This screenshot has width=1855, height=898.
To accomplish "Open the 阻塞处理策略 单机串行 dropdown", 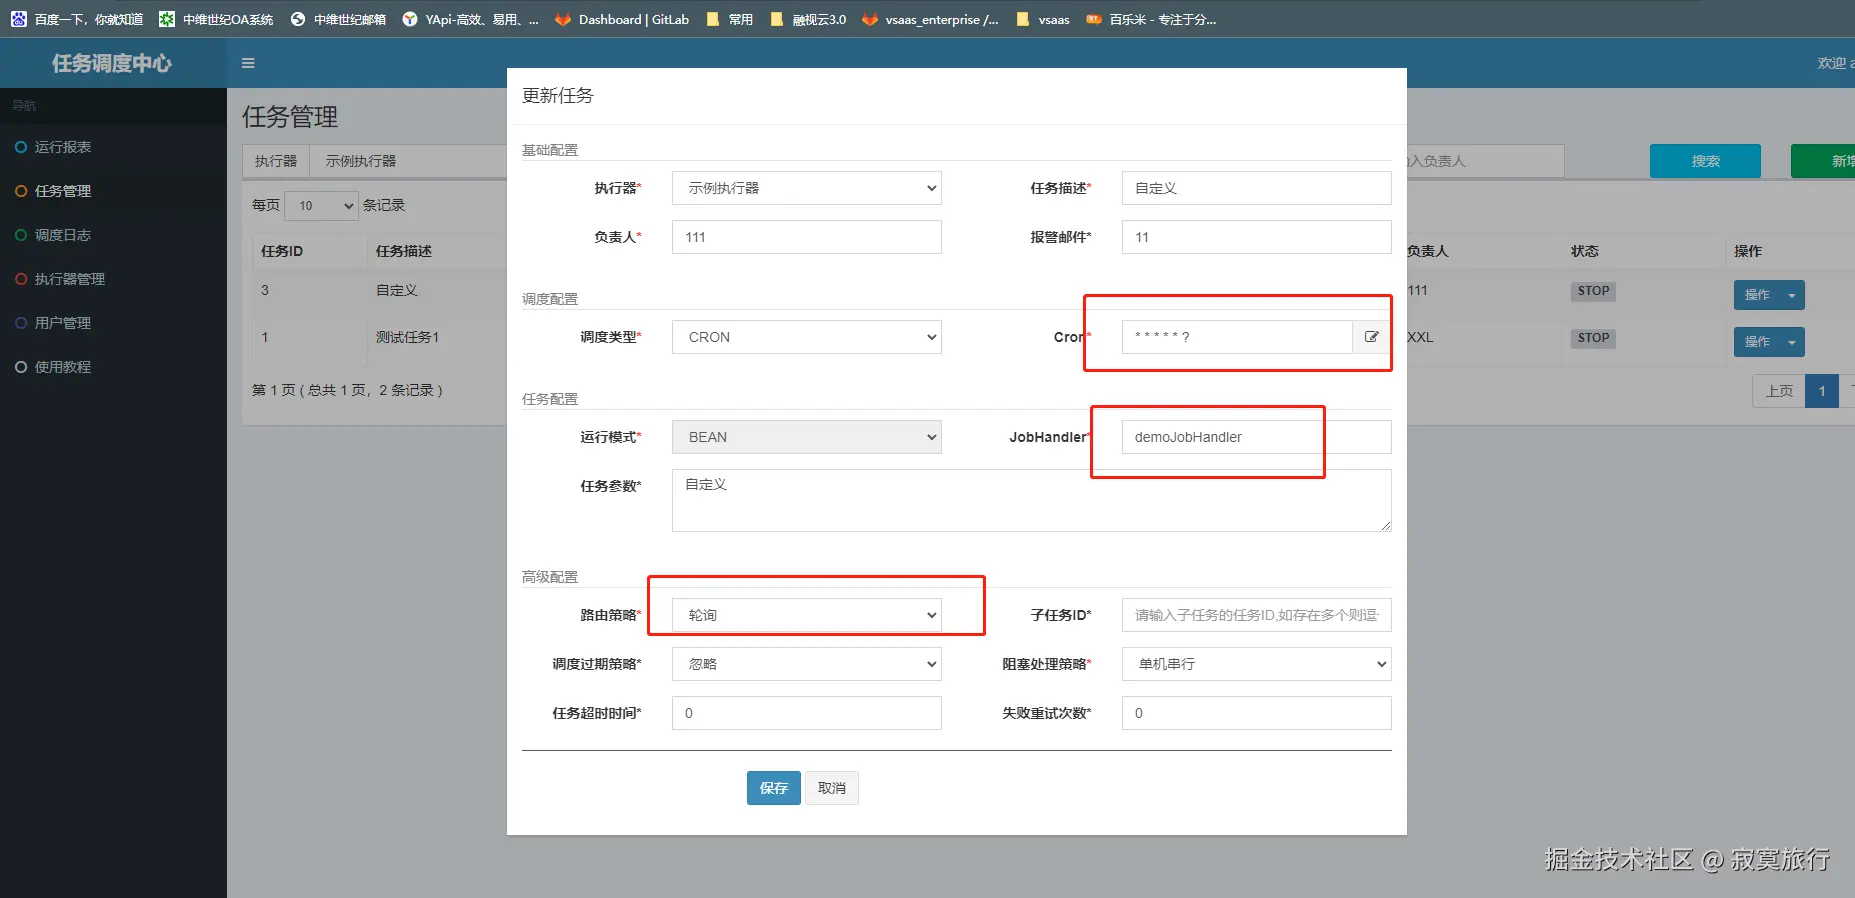I will coord(1256,664).
